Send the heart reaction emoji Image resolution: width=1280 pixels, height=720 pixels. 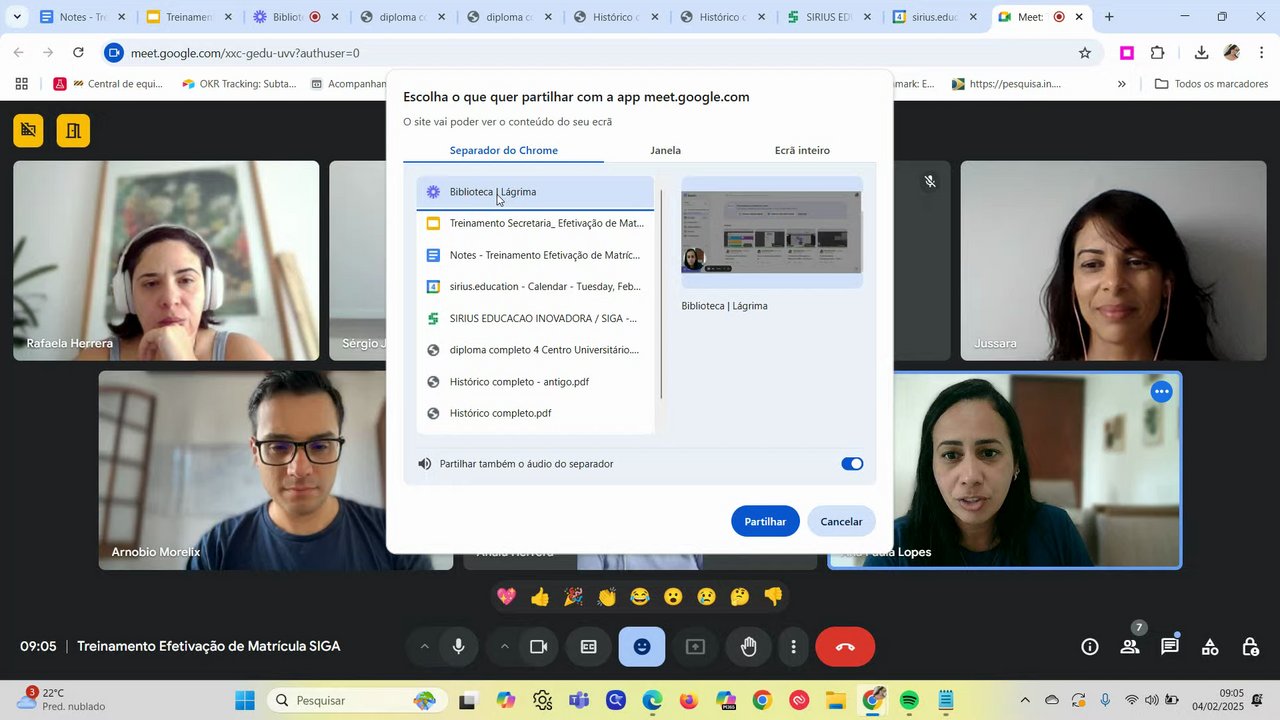point(507,597)
